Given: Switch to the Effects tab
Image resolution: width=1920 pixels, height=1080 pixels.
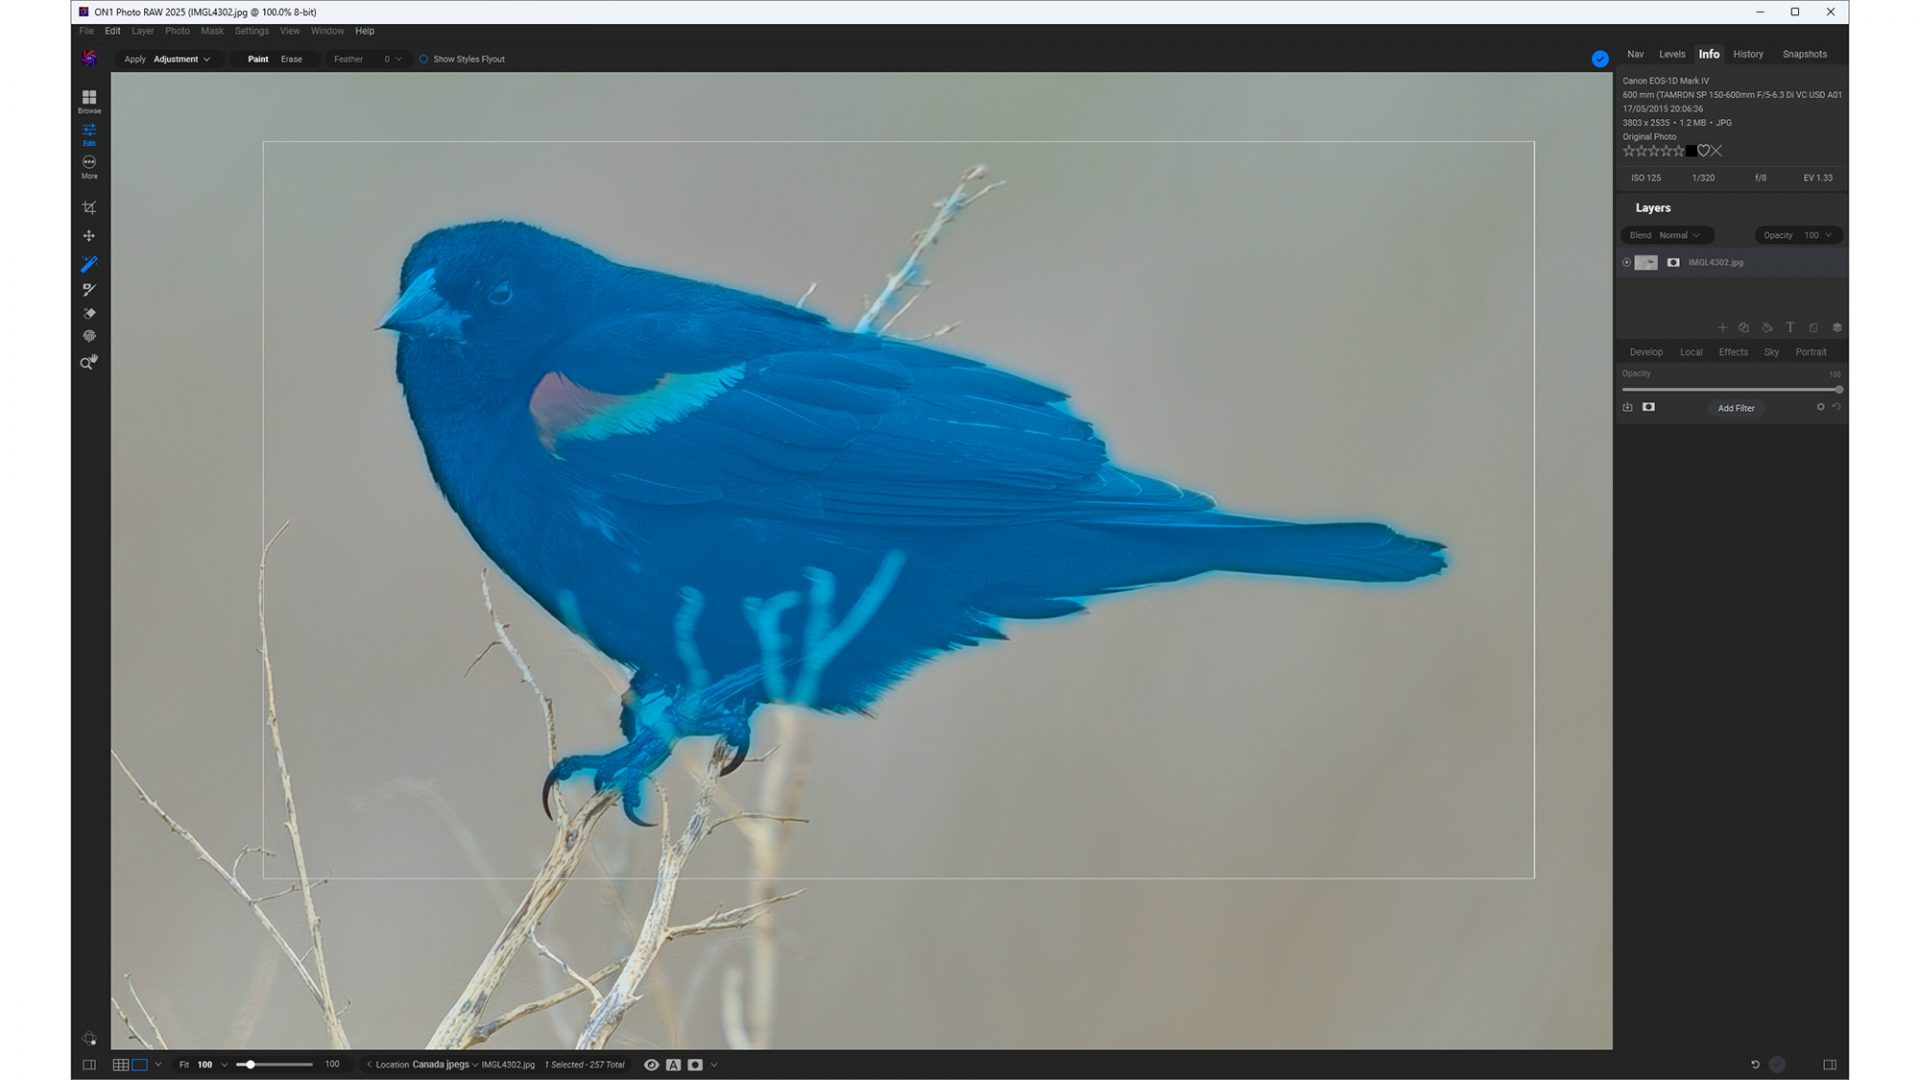Looking at the screenshot, I should tap(1733, 352).
